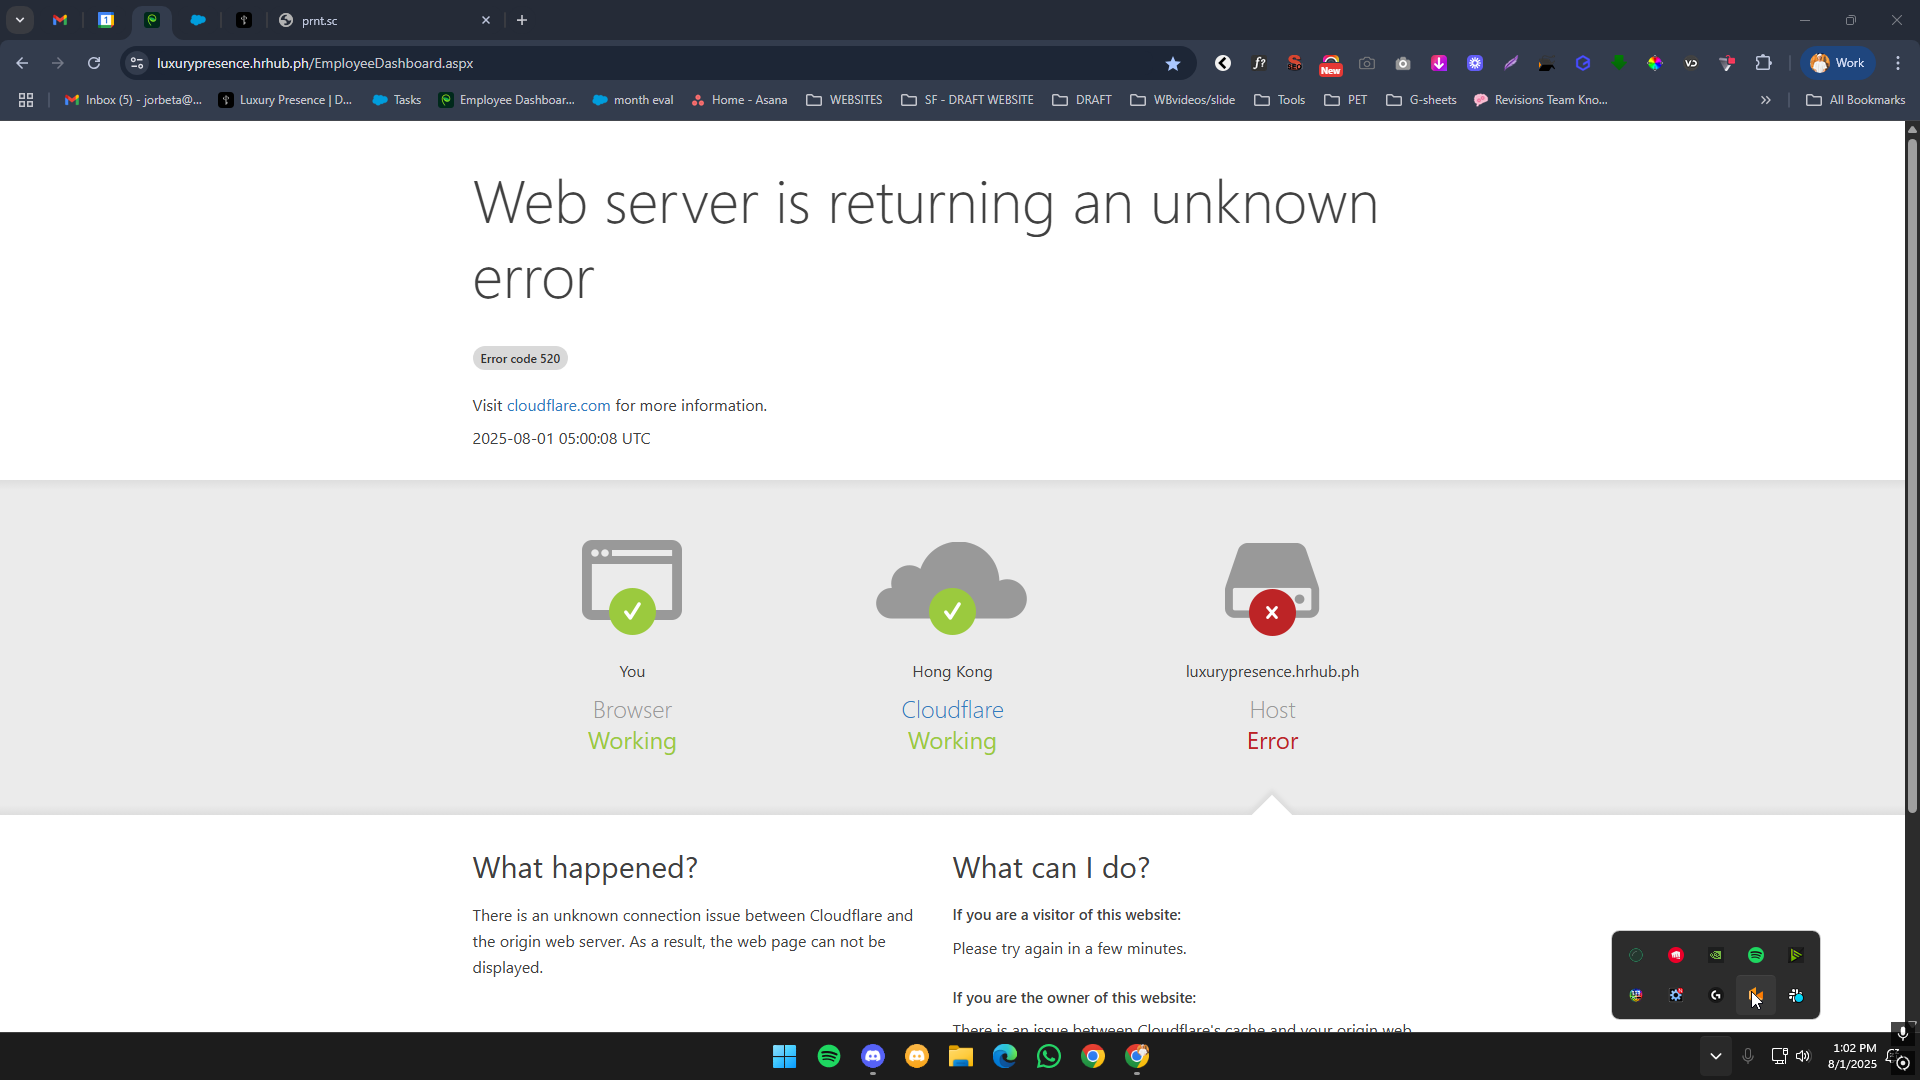Open a new browser tab

(x=522, y=20)
